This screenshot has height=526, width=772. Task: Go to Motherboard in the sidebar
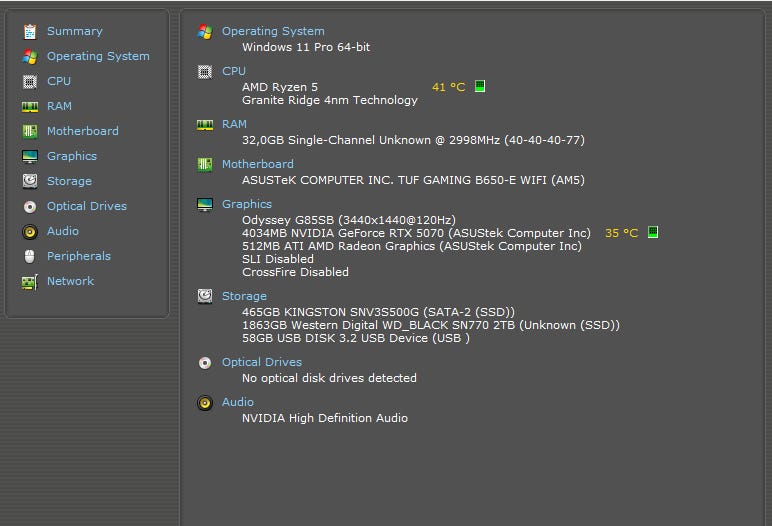pos(83,131)
